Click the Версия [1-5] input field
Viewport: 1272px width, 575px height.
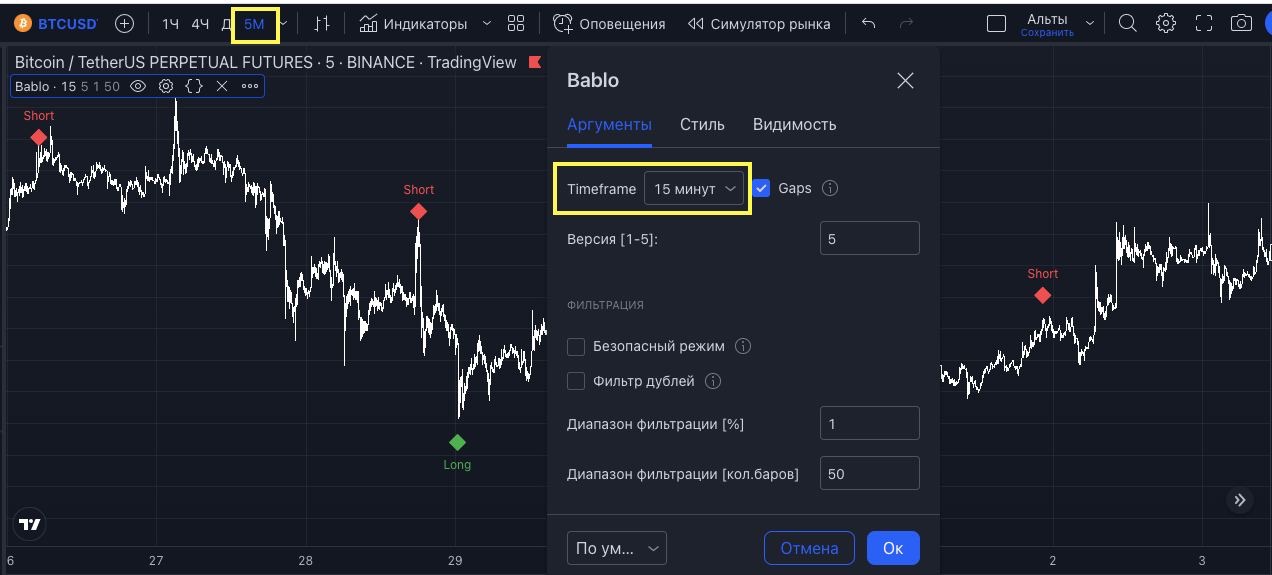click(868, 240)
